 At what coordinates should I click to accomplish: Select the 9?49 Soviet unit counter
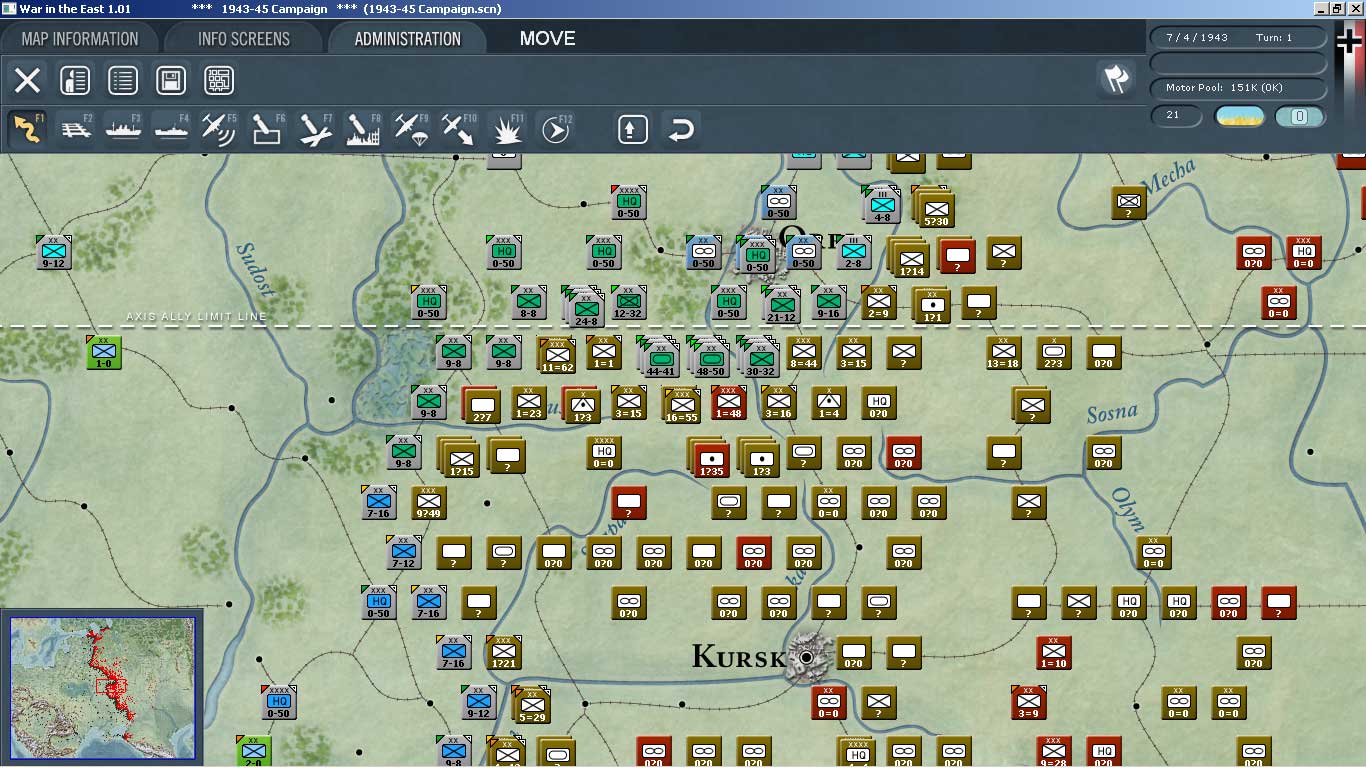pos(428,502)
